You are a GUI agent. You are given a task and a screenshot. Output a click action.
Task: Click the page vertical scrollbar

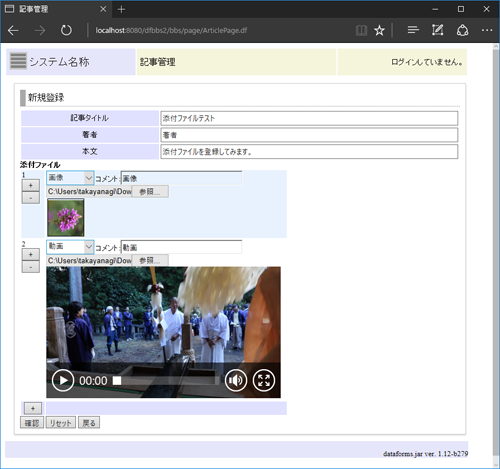pyautogui.click(x=496, y=253)
